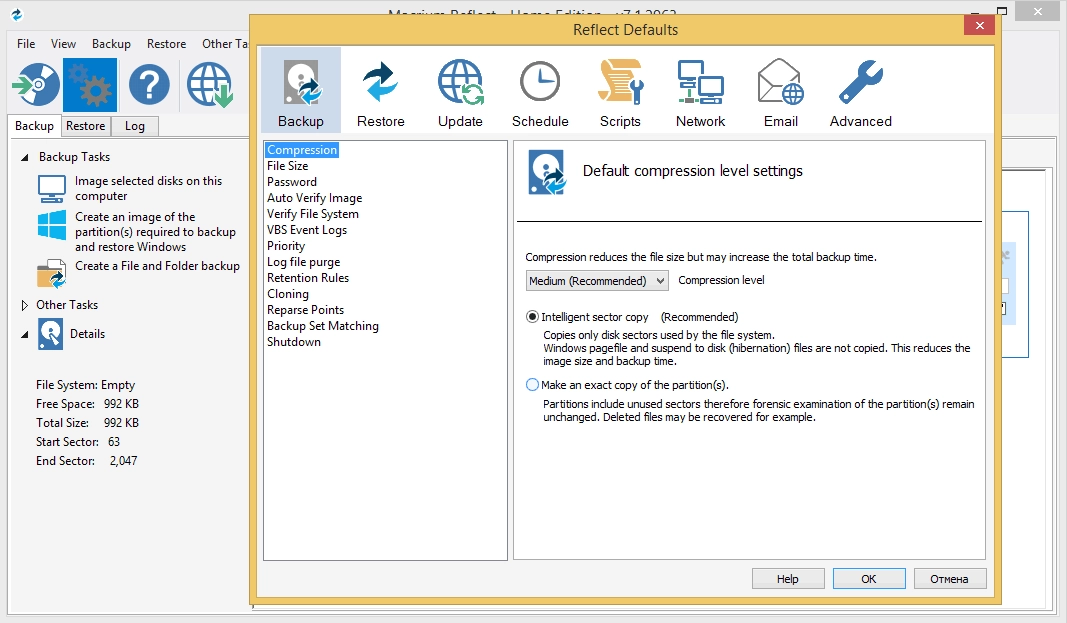Close the Reflect Defaults dialog
The width and height of the screenshot is (1067, 623).
(x=979, y=26)
